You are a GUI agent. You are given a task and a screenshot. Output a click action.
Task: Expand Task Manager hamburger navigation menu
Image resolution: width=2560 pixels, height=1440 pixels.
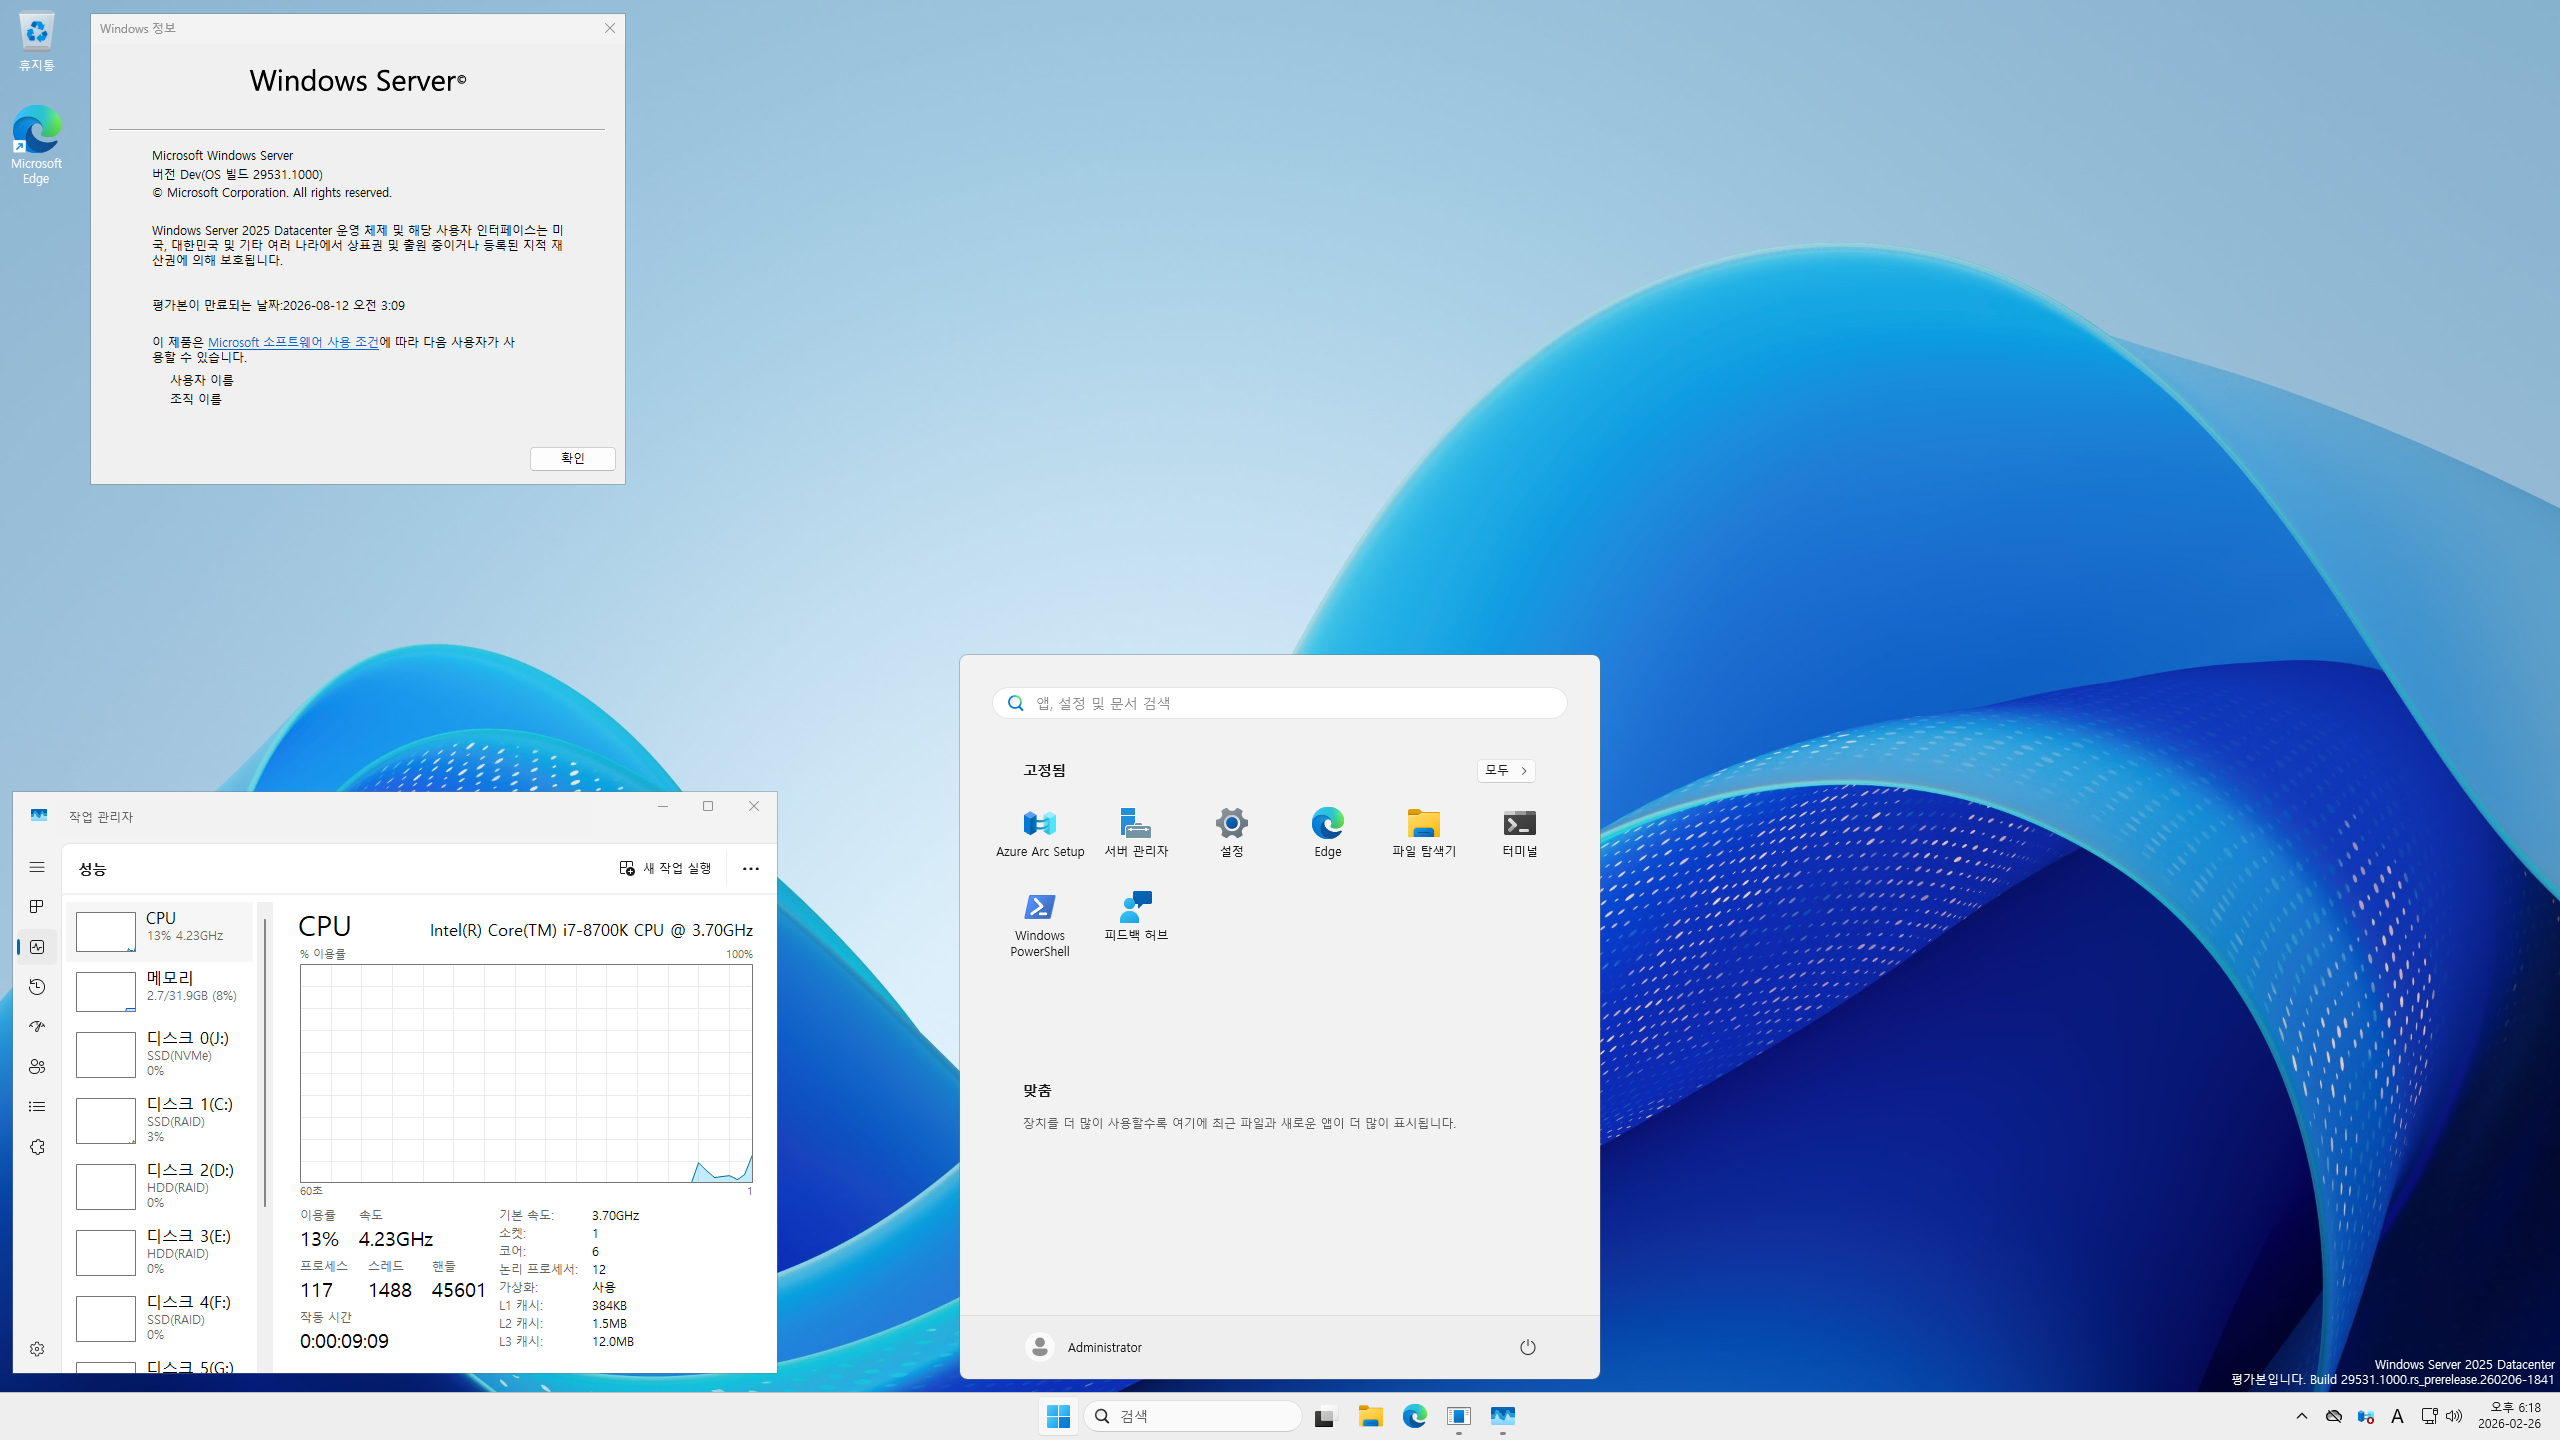[x=37, y=867]
